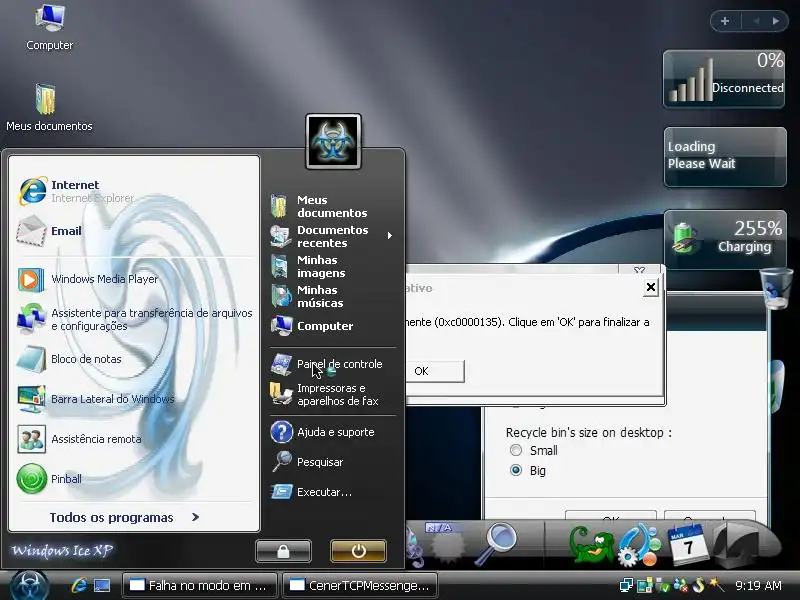The width and height of the screenshot is (800, 600).
Task: Switch to CenerTCPMessenger taskbar window
Action: (x=360, y=585)
